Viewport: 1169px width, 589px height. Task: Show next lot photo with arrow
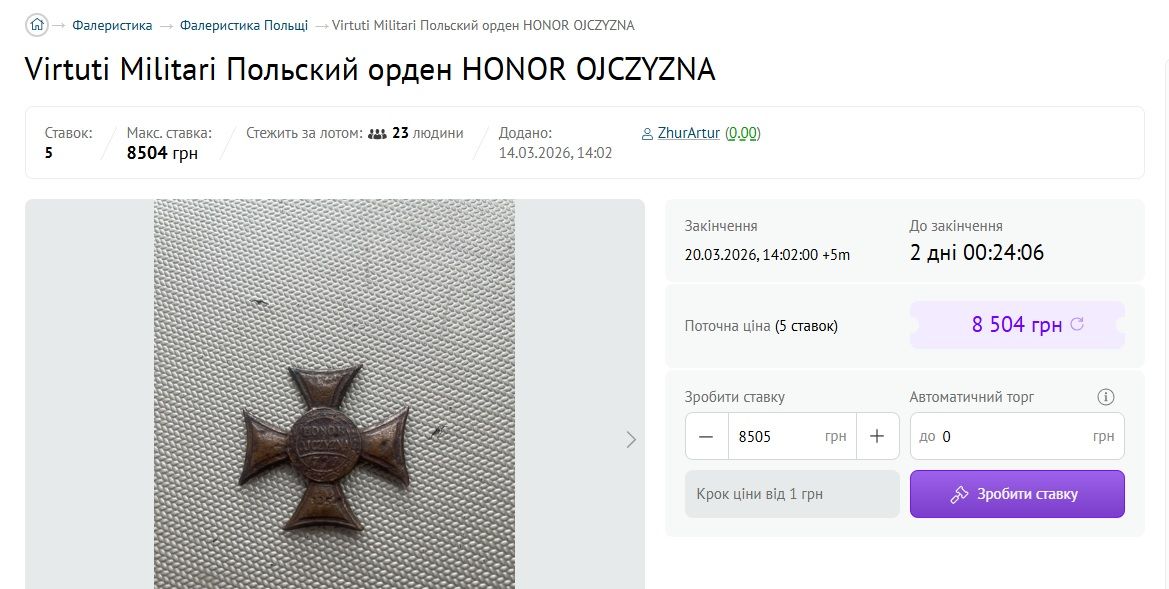point(631,439)
